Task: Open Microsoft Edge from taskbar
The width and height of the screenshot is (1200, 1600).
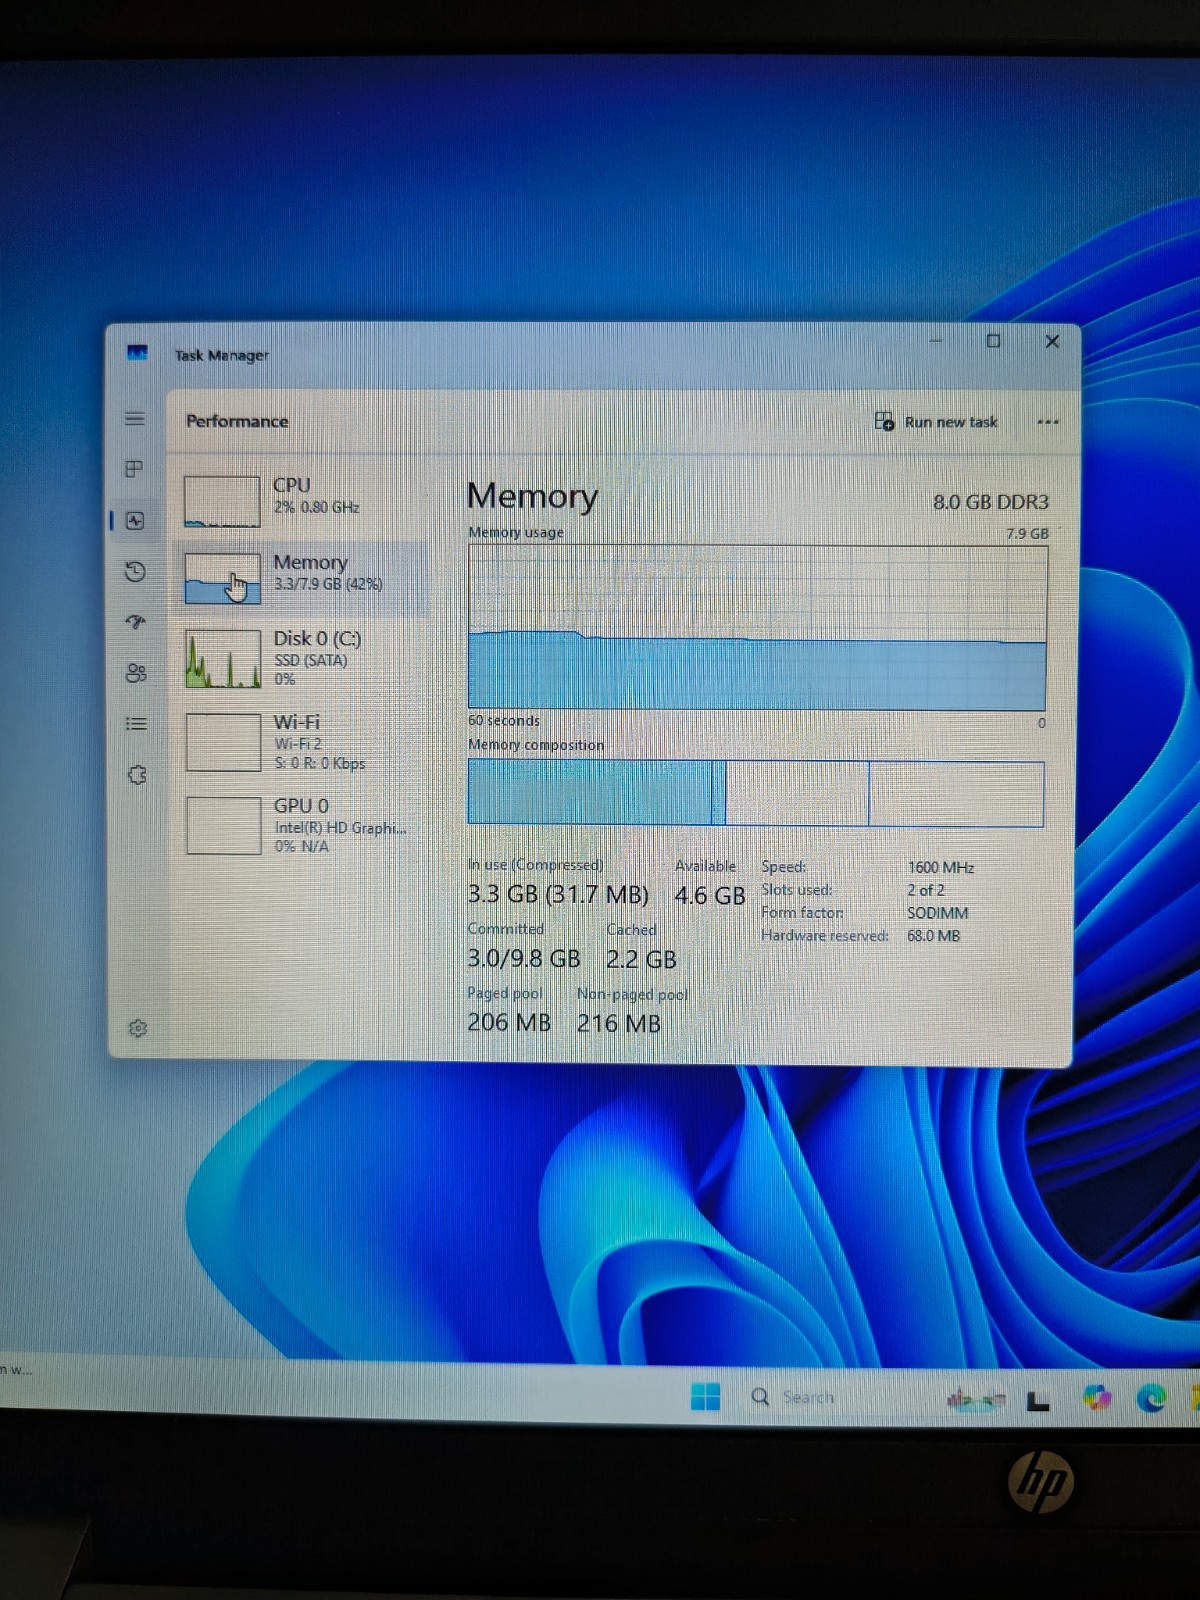Action: [1151, 1398]
